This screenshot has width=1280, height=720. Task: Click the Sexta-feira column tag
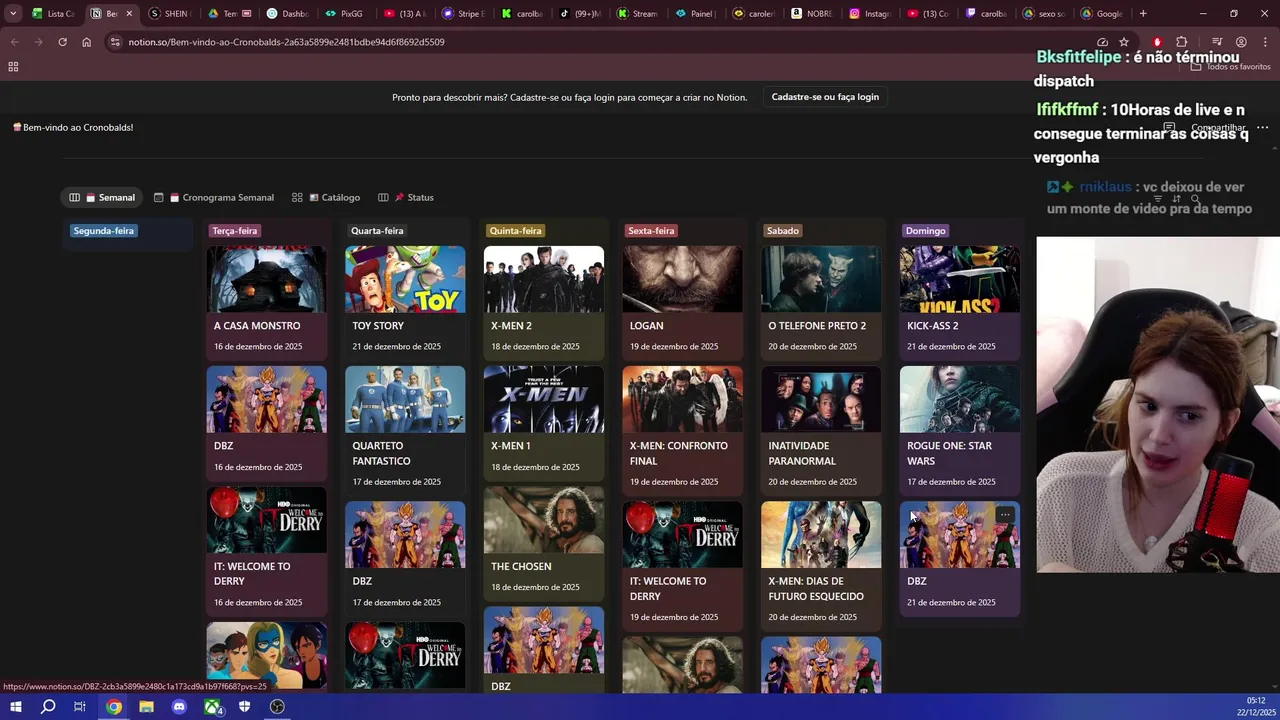point(651,231)
